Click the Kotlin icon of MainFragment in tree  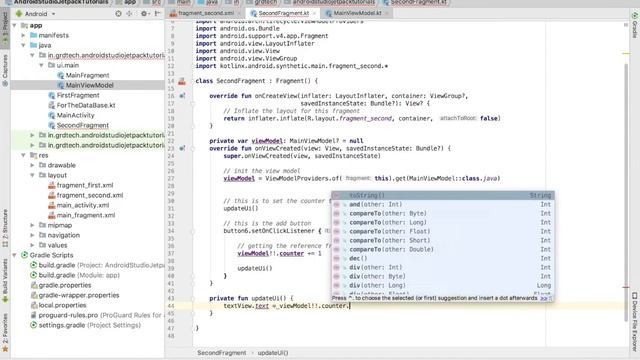point(60,75)
